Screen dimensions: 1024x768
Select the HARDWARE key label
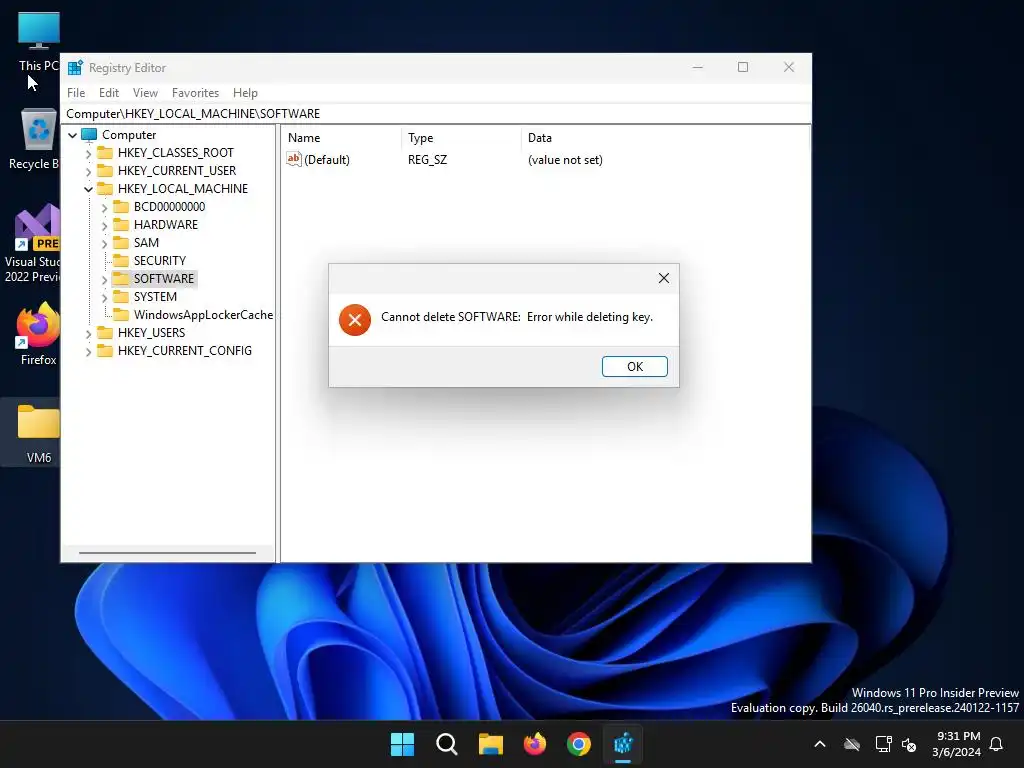click(x=166, y=225)
